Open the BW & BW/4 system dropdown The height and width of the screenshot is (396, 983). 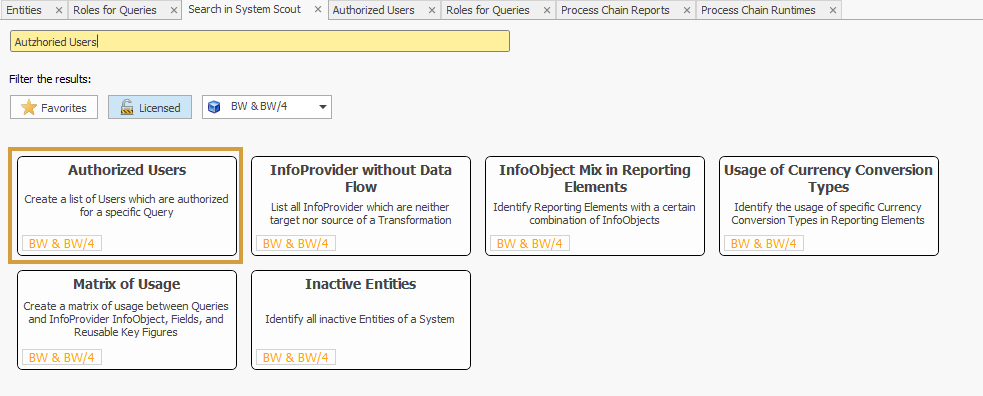click(266, 107)
